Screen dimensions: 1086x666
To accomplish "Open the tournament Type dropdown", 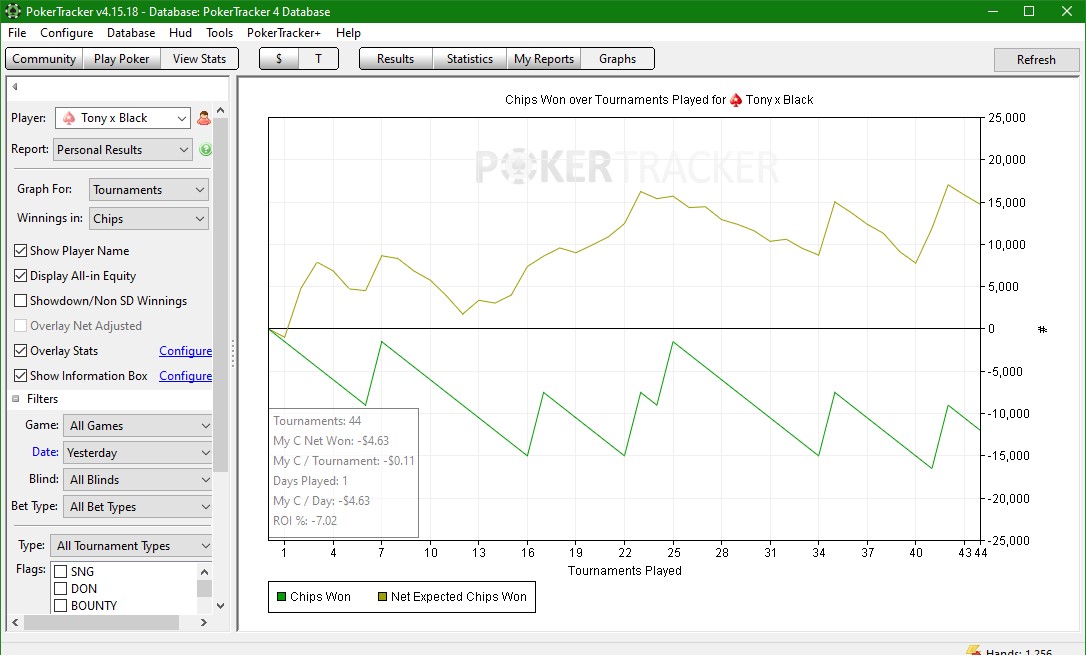I will (131, 546).
